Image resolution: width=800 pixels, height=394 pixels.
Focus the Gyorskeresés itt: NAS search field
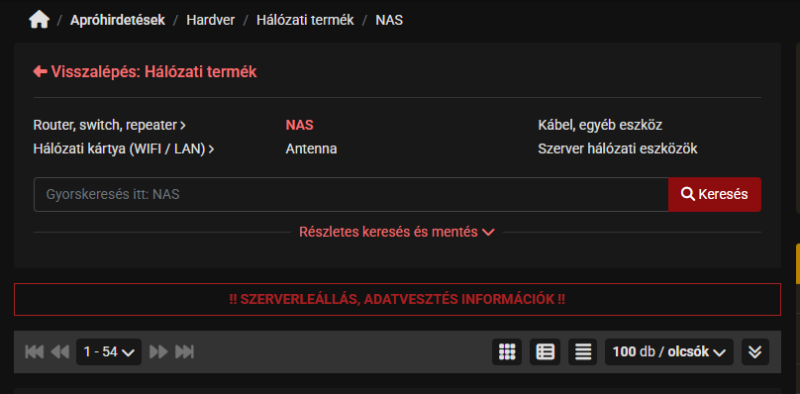(351, 194)
